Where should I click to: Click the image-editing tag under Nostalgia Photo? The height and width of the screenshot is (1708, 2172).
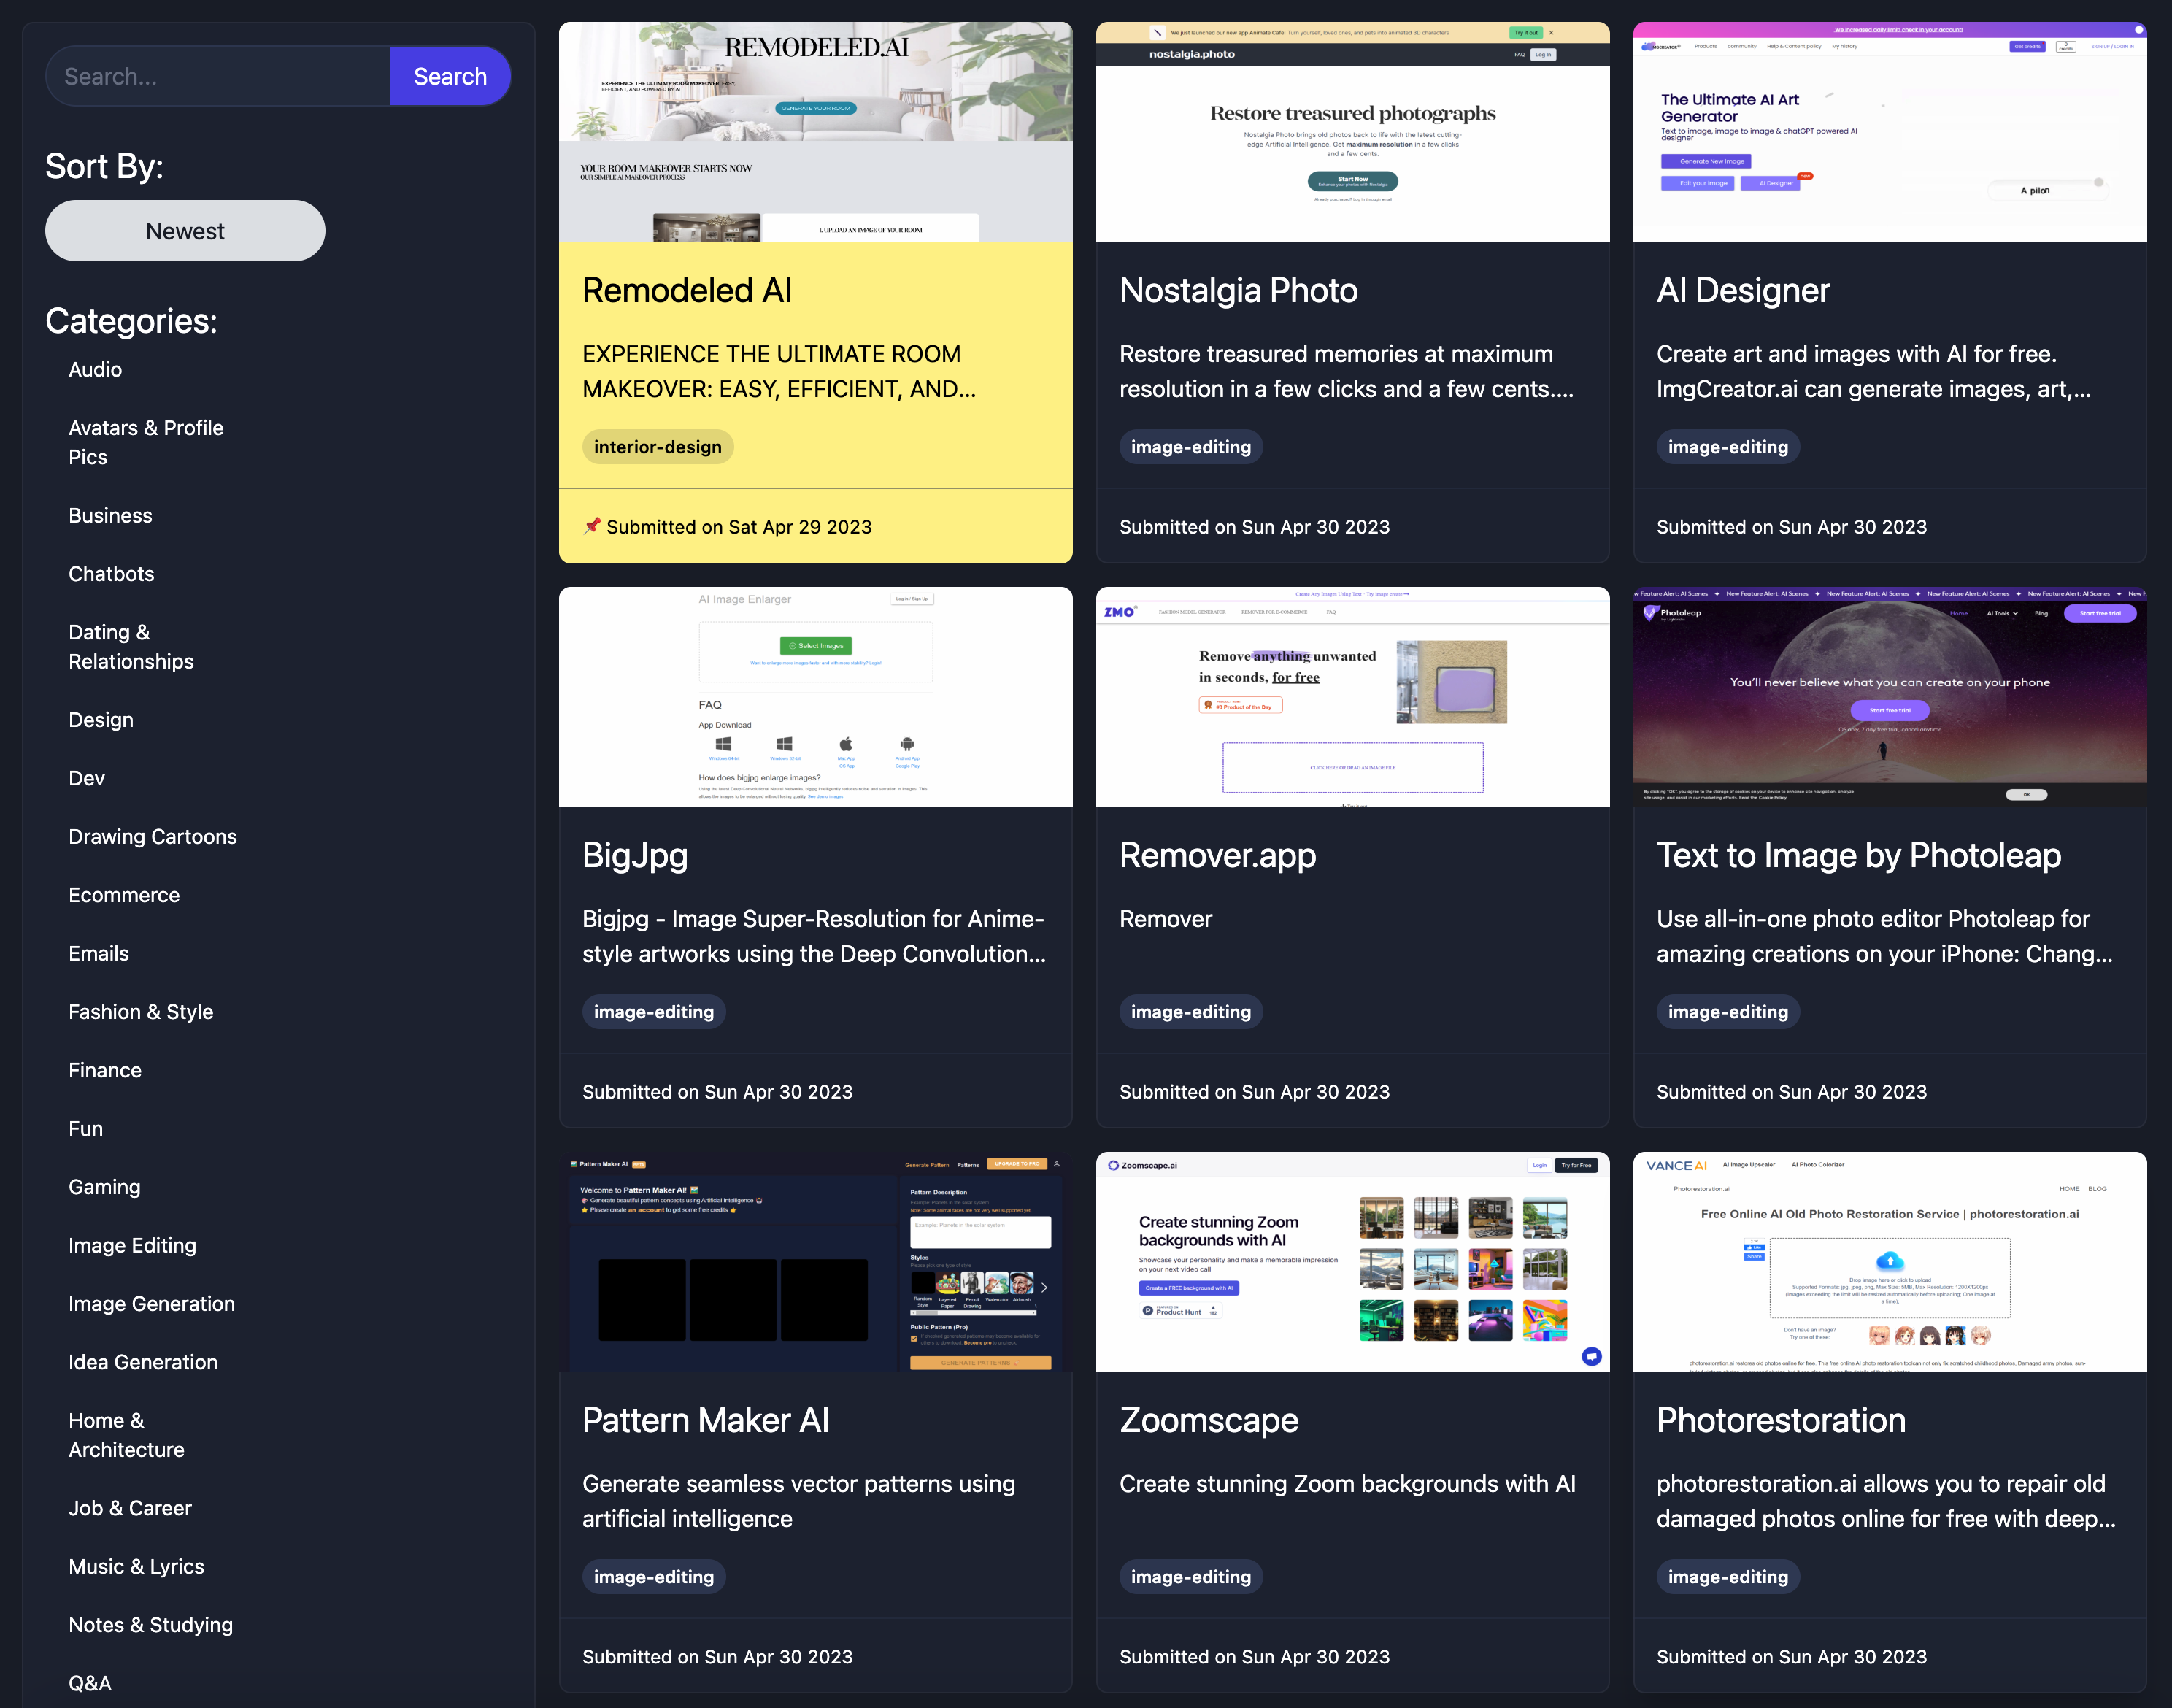[x=1190, y=447]
